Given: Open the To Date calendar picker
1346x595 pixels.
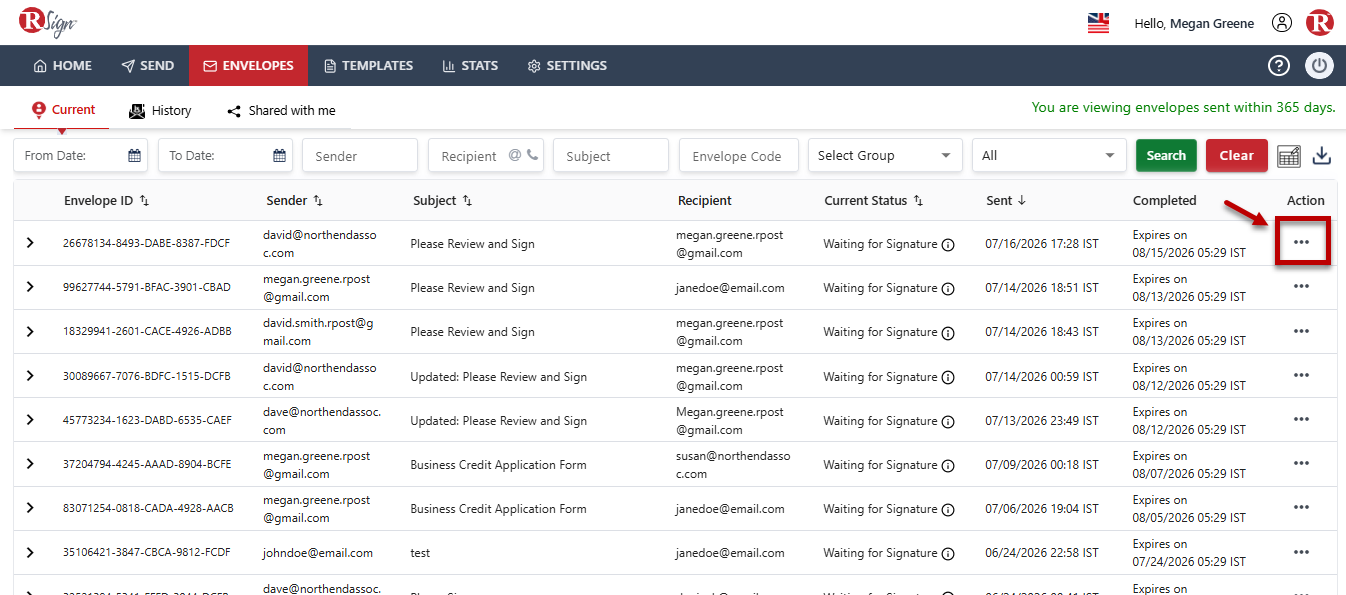Looking at the screenshot, I should (280, 156).
